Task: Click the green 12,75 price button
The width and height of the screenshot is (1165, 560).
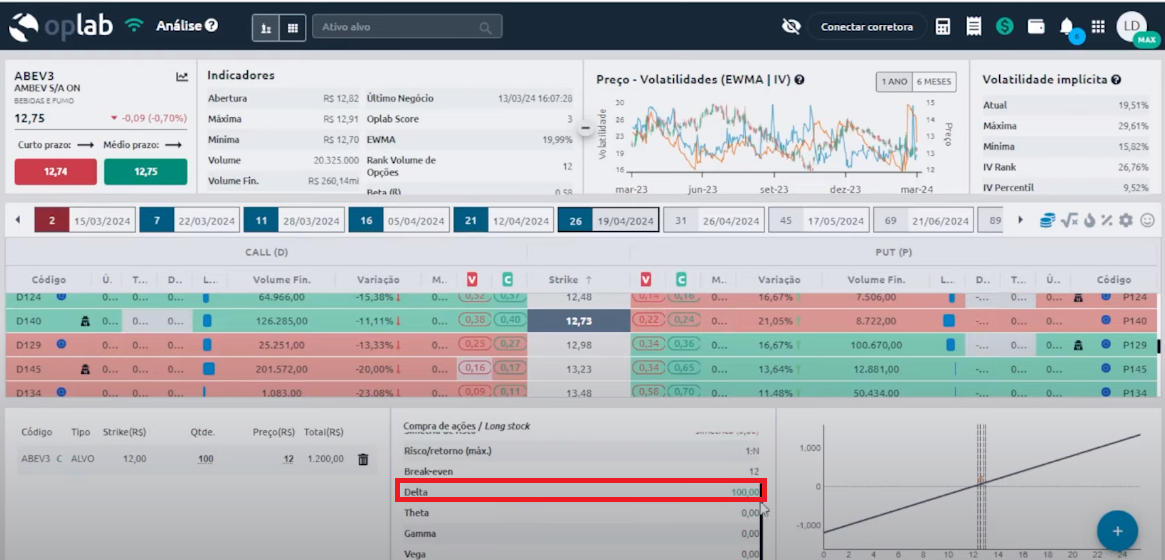Action: [146, 172]
